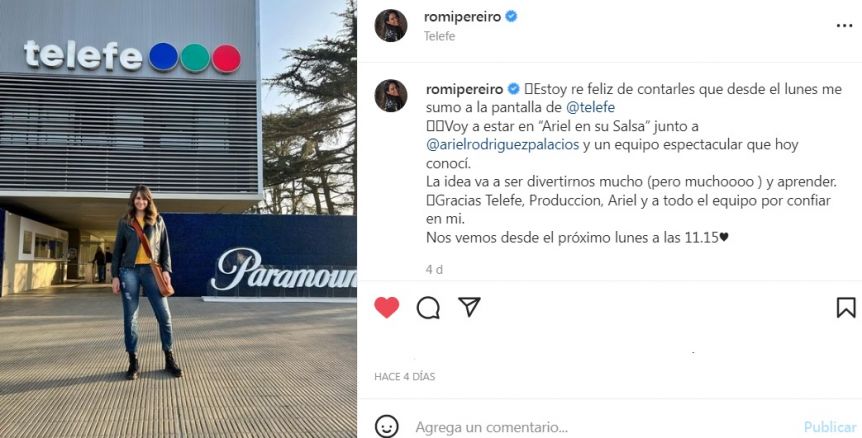Open romipereiro username in post header
862x438 pixels.
(x=462, y=16)
